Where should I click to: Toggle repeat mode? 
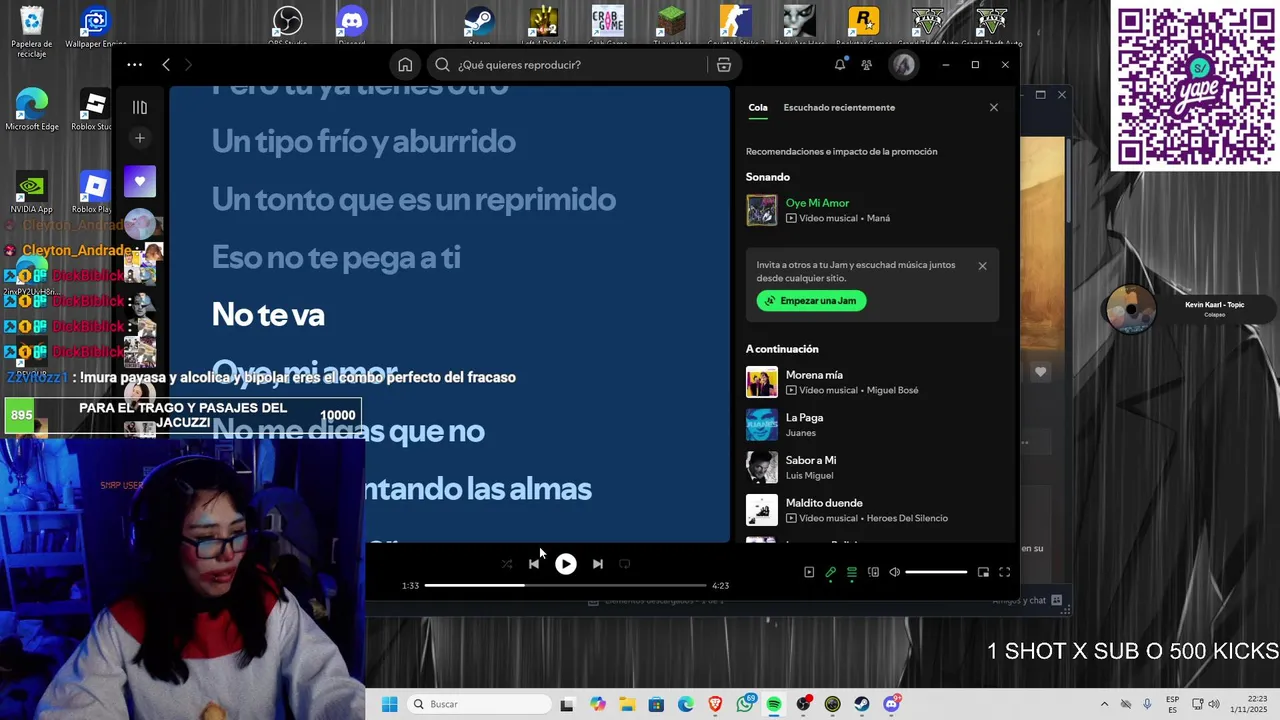[x=624, y=564]
